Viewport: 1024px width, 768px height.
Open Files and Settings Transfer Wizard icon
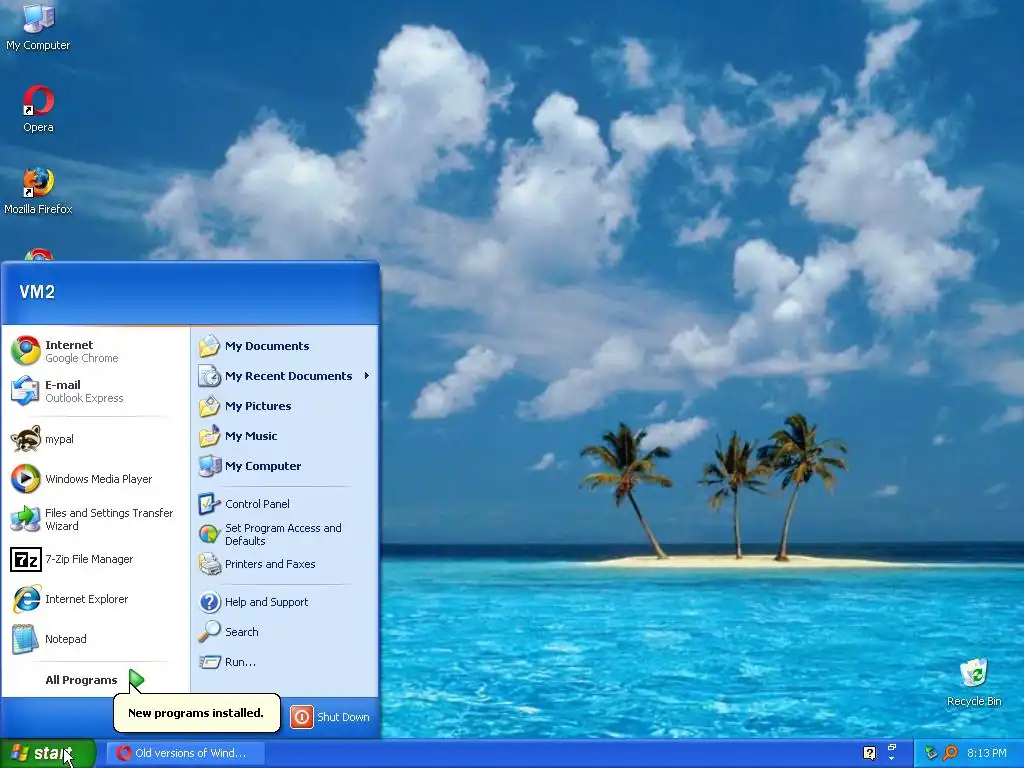25,519
